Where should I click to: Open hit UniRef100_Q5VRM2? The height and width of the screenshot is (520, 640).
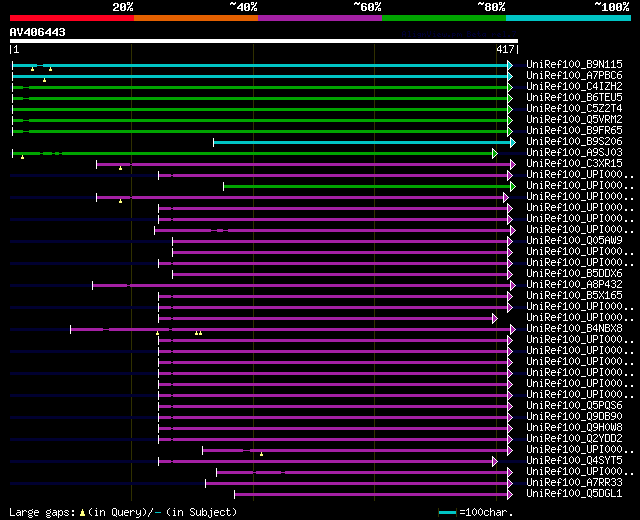click(x=574, y=120)
